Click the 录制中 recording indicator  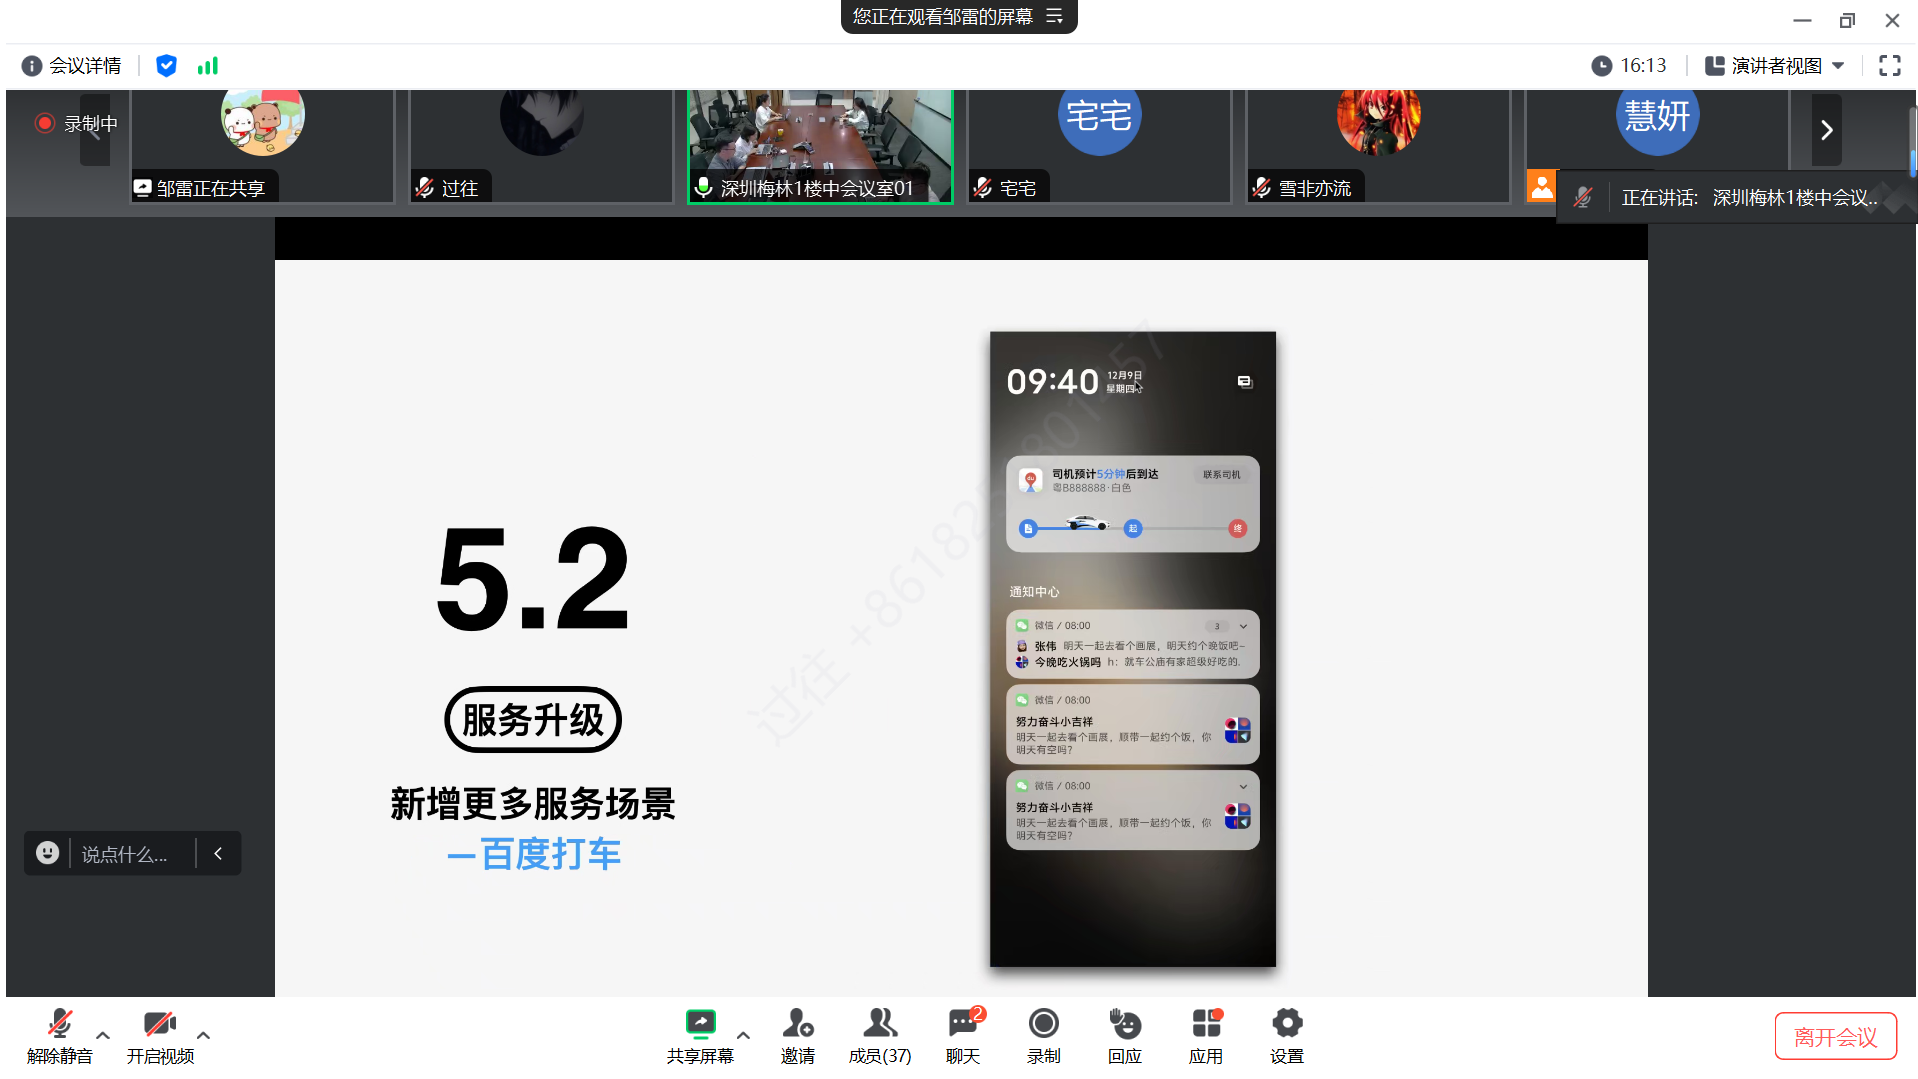[x=77, y=123]
